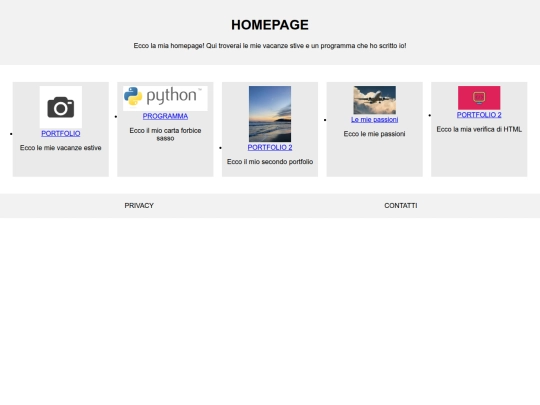Open the PORTFOLIO link under the camera
Viewport: 540px width, 405px height.
61,134
